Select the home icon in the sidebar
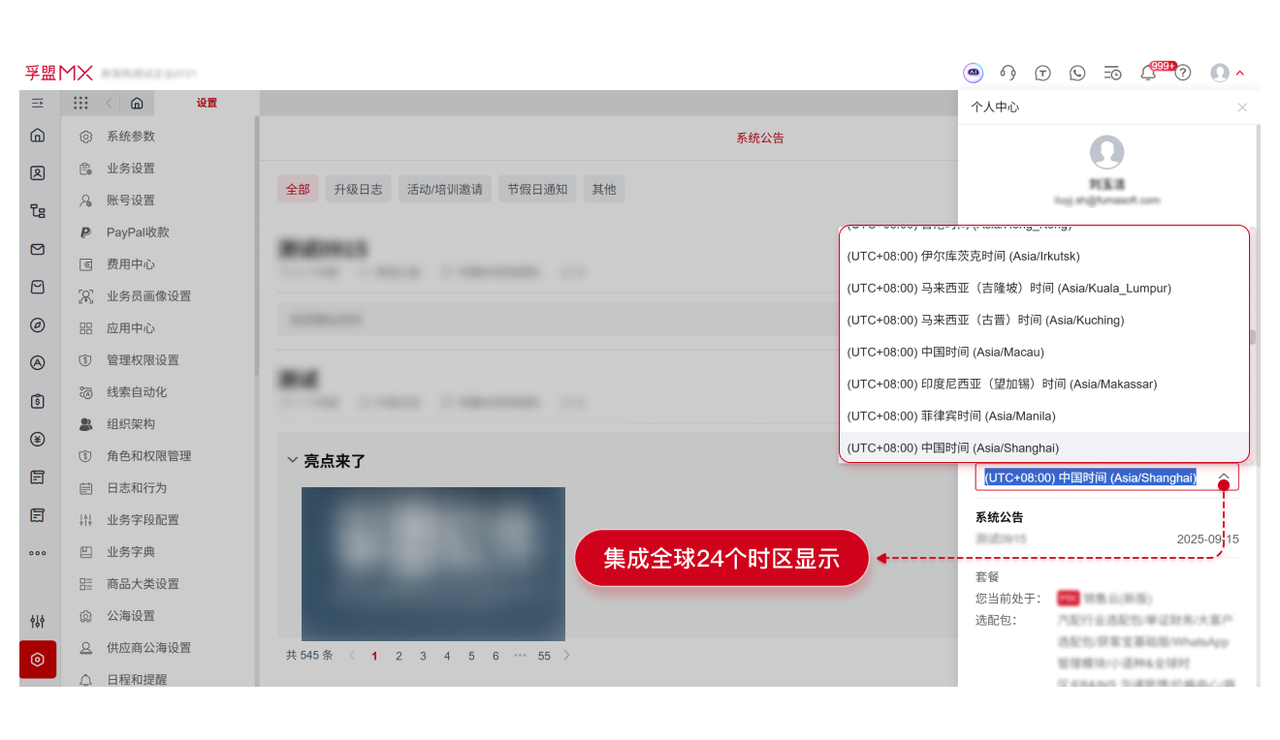 tap(38, 135)
